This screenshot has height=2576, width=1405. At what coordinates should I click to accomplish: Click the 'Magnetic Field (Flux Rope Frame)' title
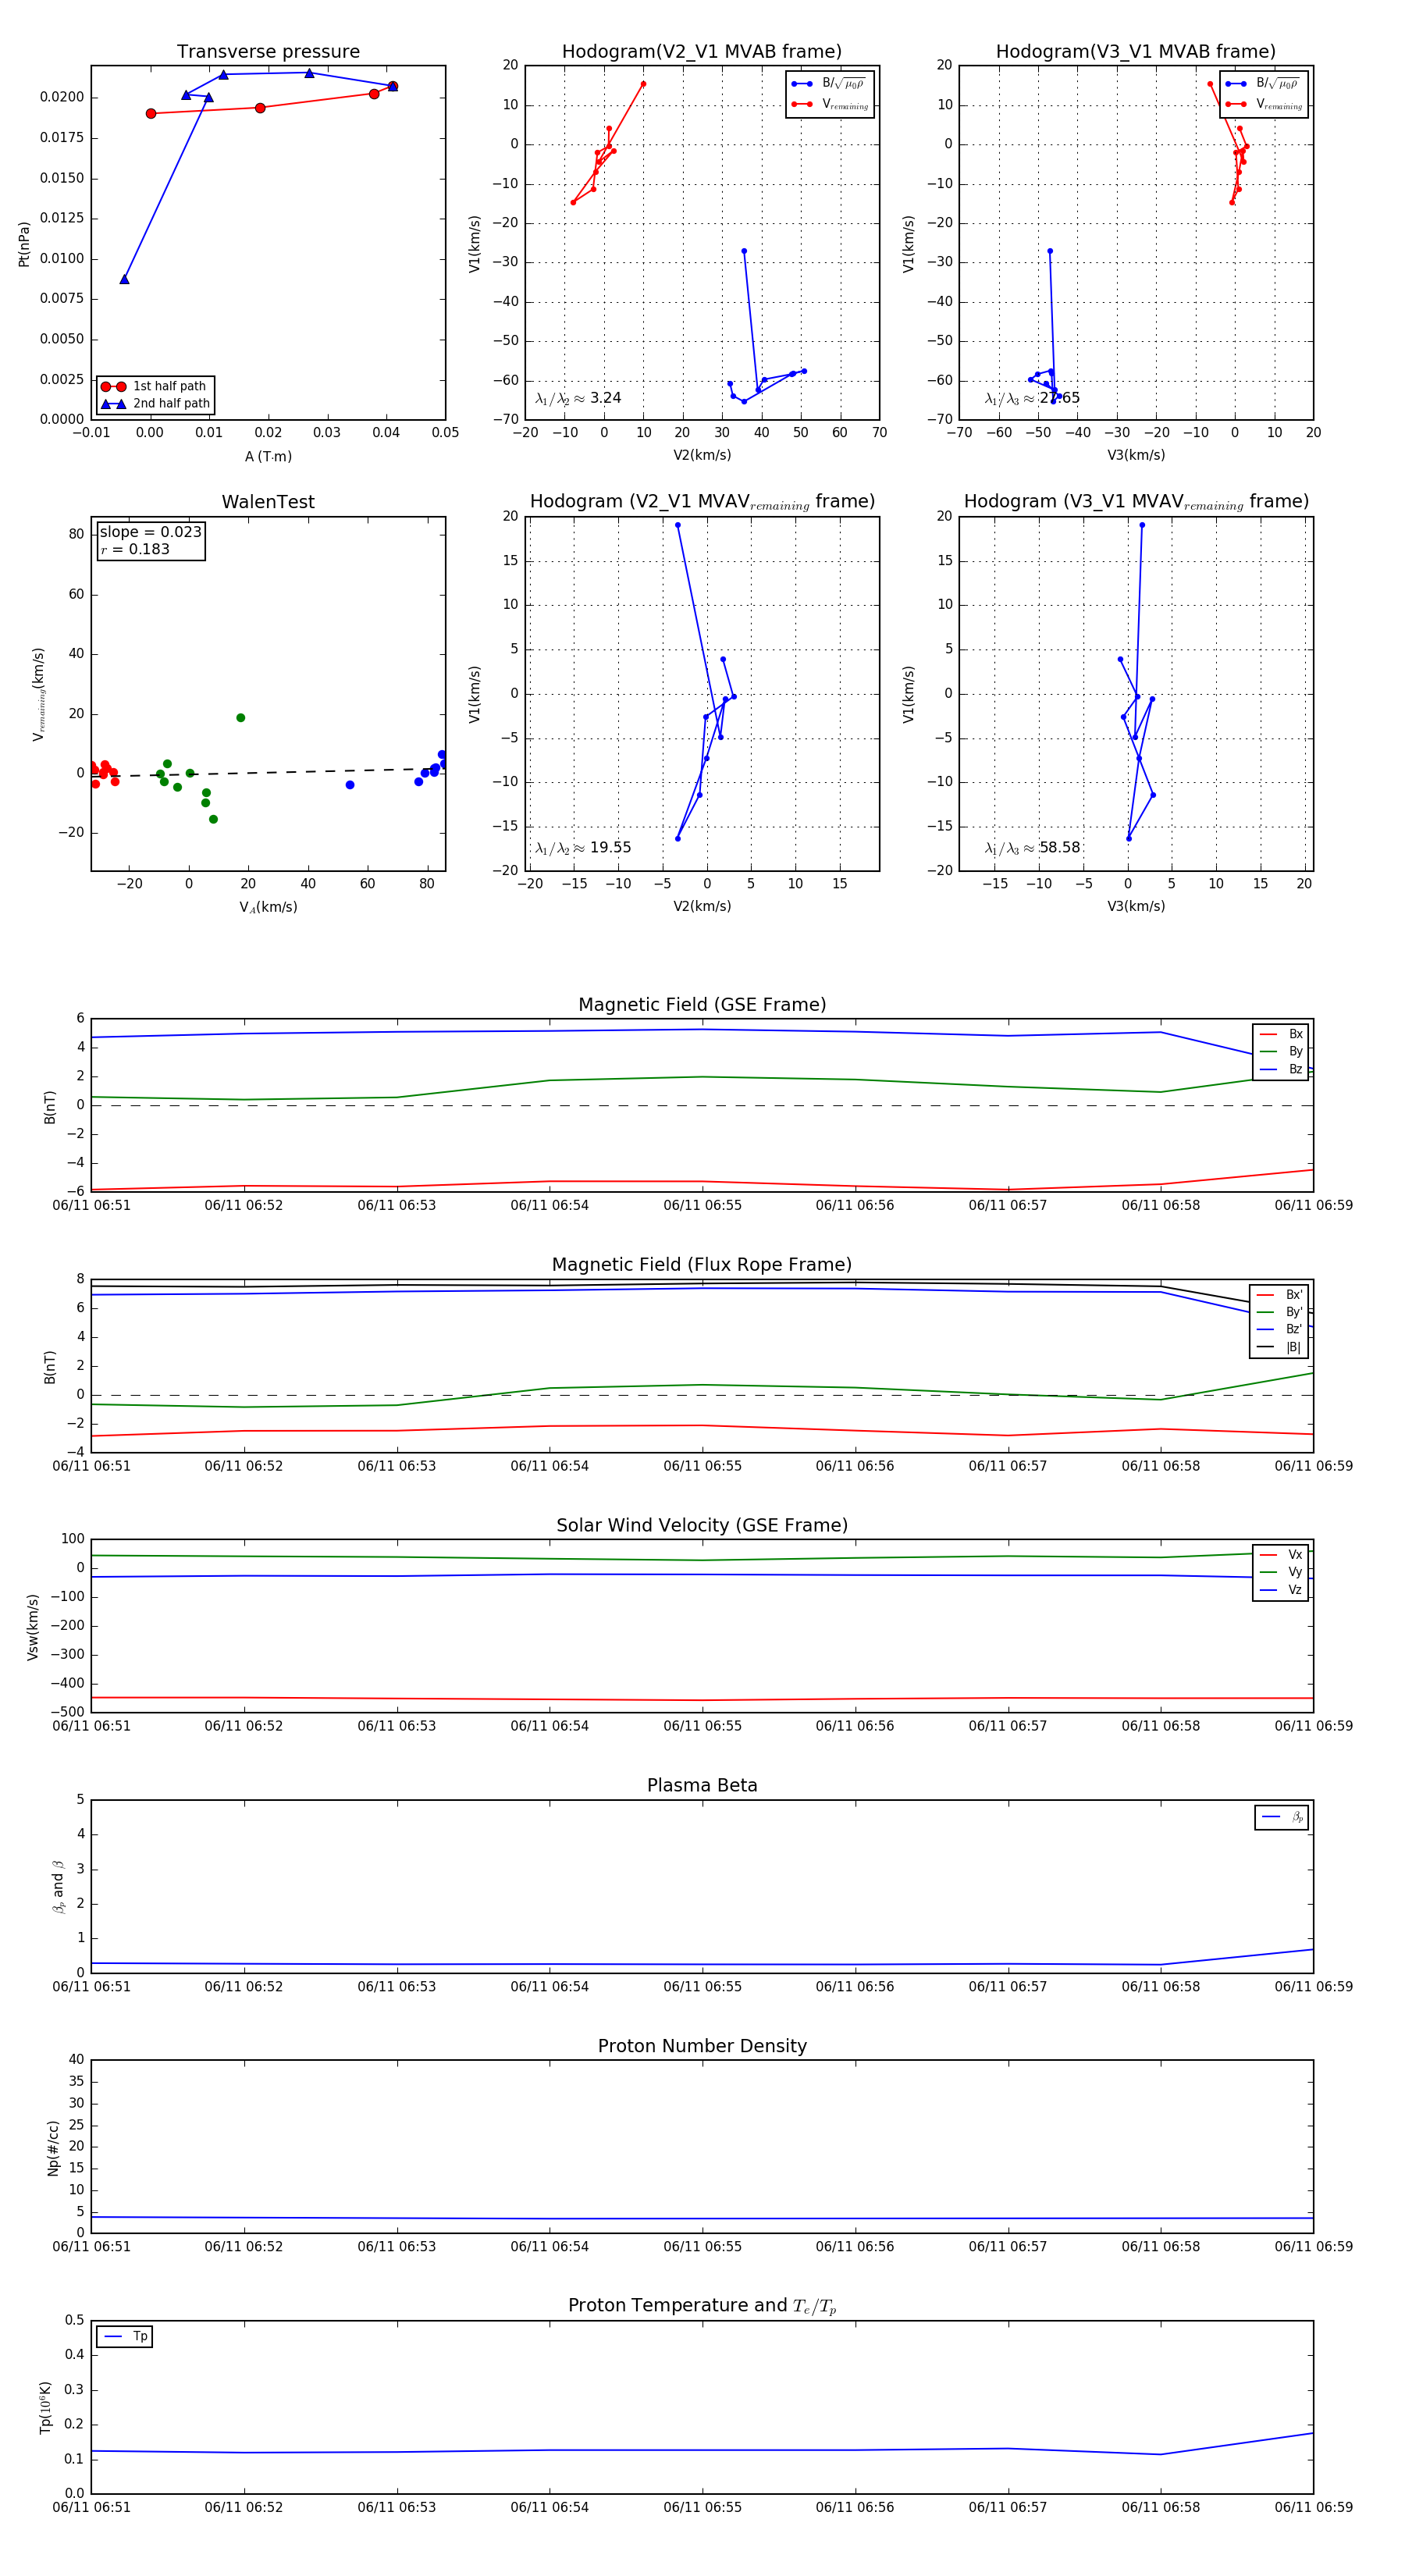(x=702, y=1265)
